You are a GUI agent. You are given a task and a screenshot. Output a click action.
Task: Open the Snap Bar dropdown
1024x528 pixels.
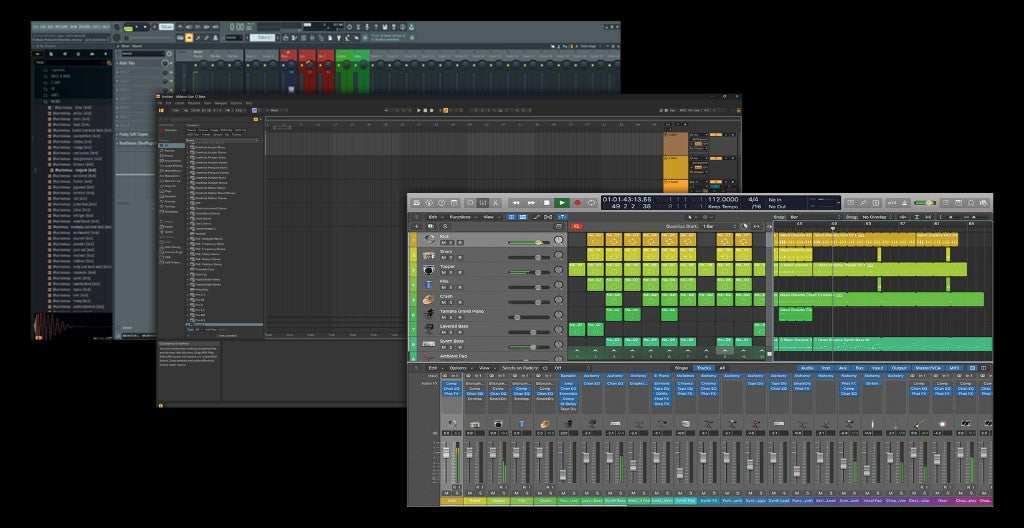[814, 217]
